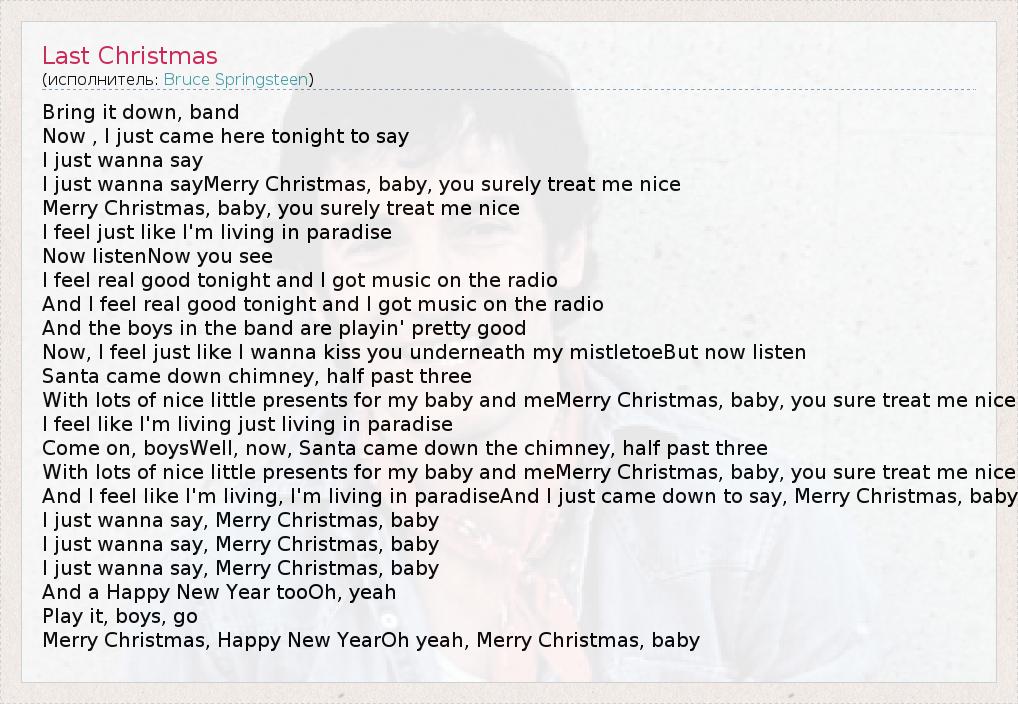Click the line "And a Happy New Year tooOh, yeah"

click(219, 592)
